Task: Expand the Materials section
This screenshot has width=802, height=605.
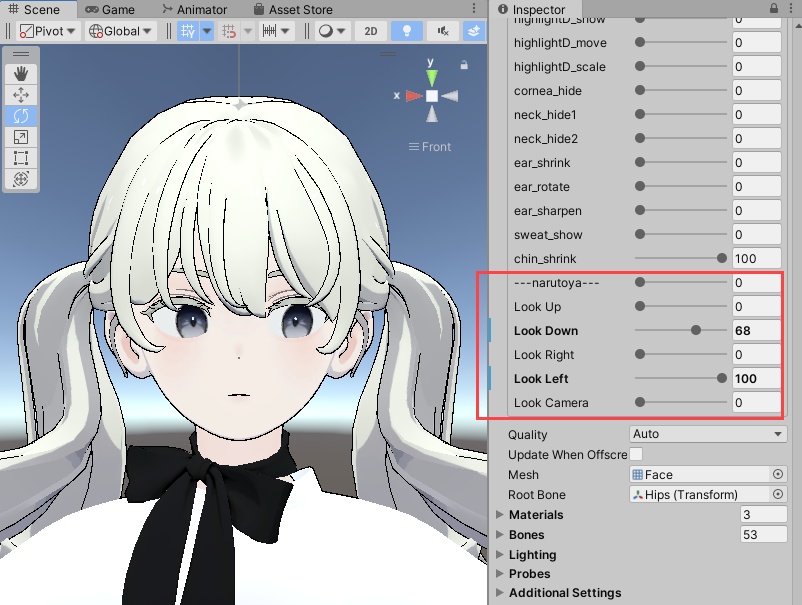Action: pyautogui.click(x=500, y=514)
